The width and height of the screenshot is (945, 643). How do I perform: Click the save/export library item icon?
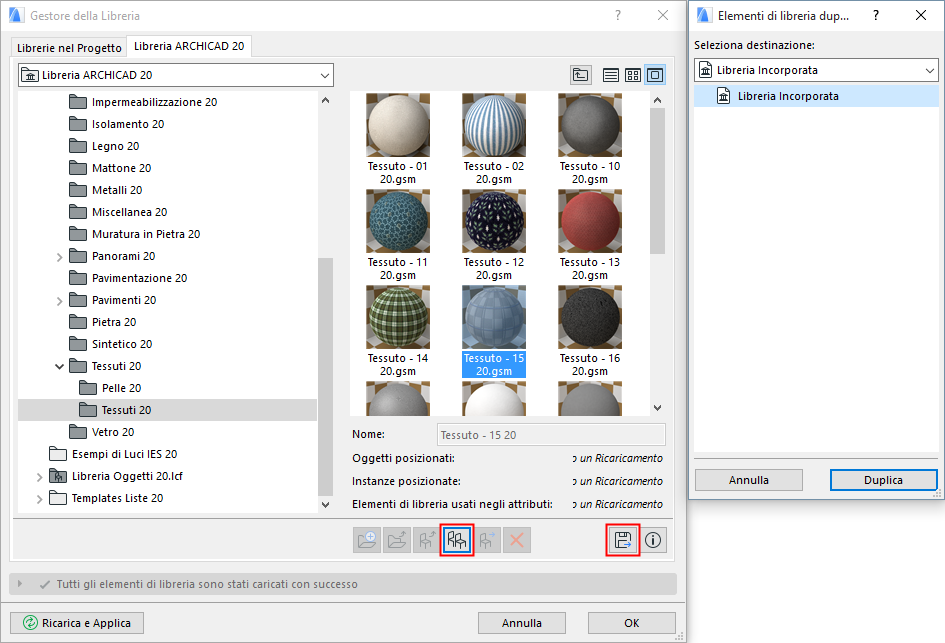pos(623,540)
